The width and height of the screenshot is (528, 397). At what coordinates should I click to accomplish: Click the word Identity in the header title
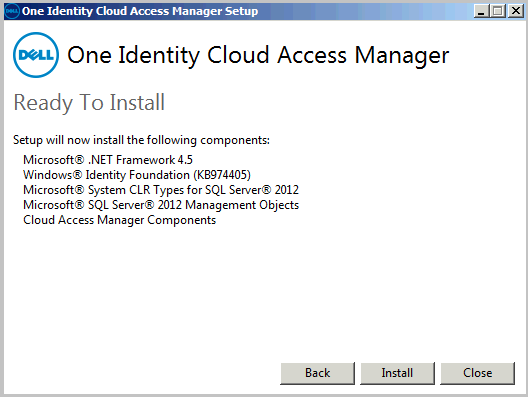coord(159,56)
